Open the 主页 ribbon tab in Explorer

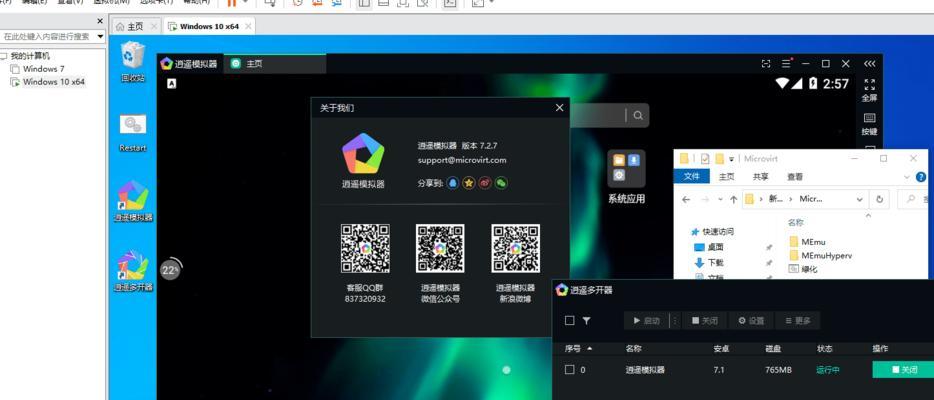tap(727, 177)
